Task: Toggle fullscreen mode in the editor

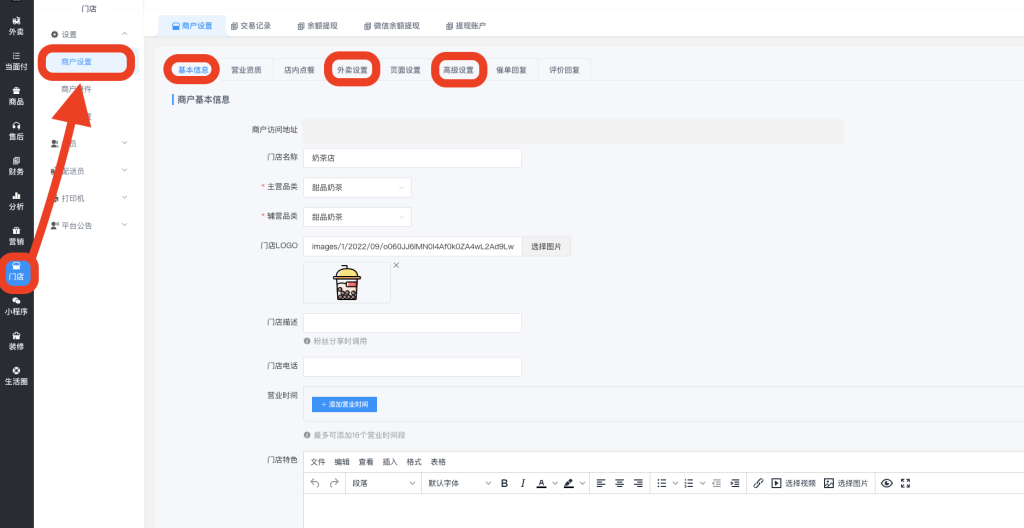Action: (906, 483)
